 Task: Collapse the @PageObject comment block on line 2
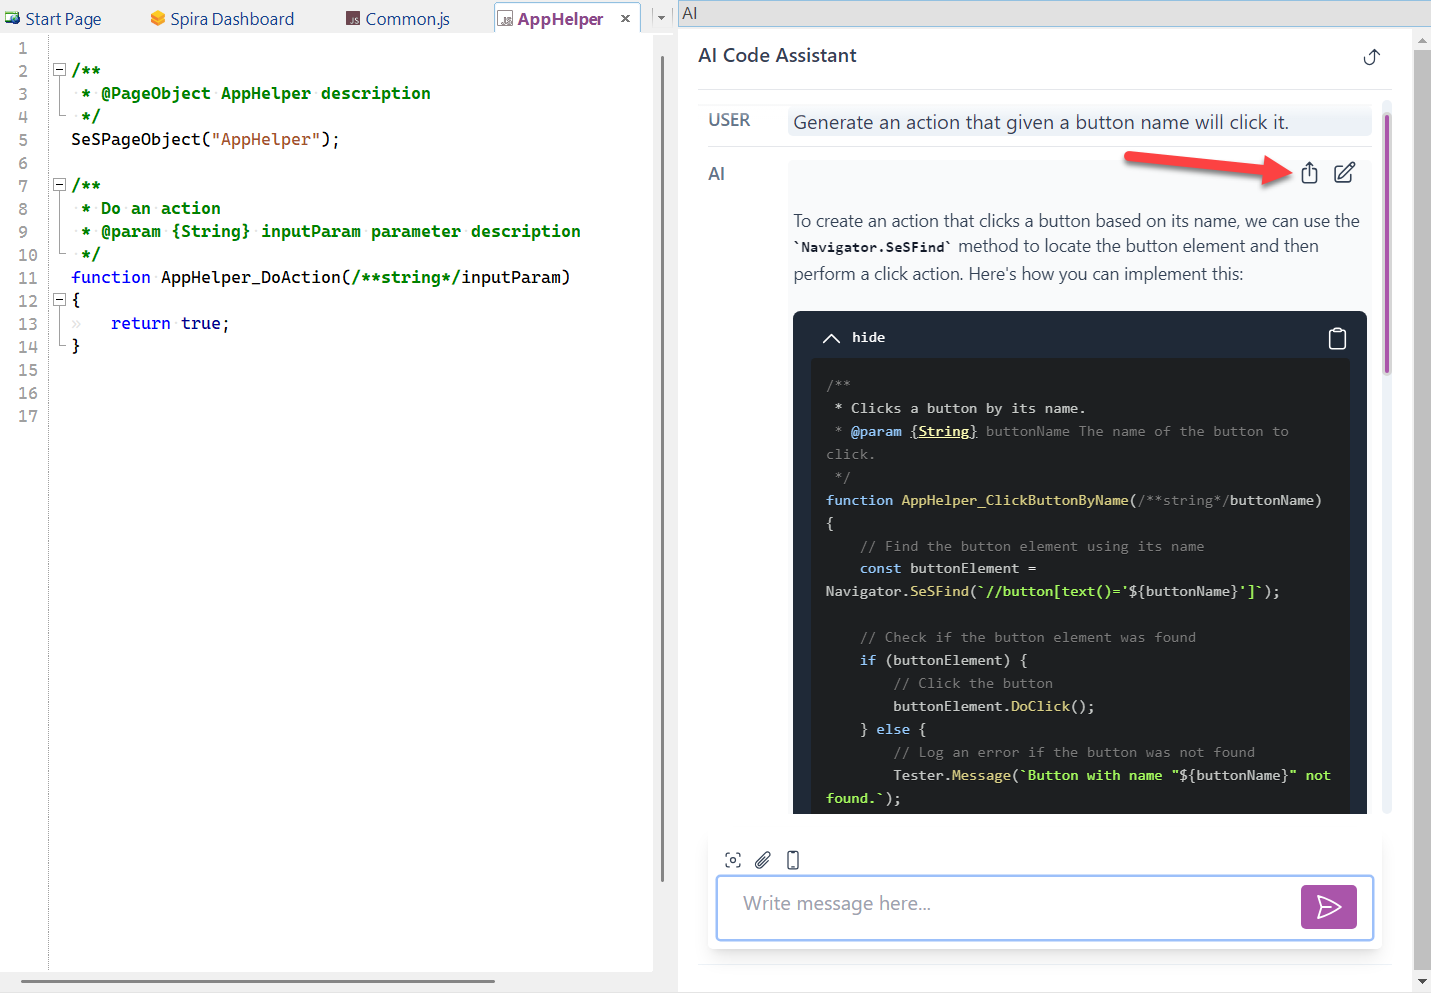click(x=59, y=69)
